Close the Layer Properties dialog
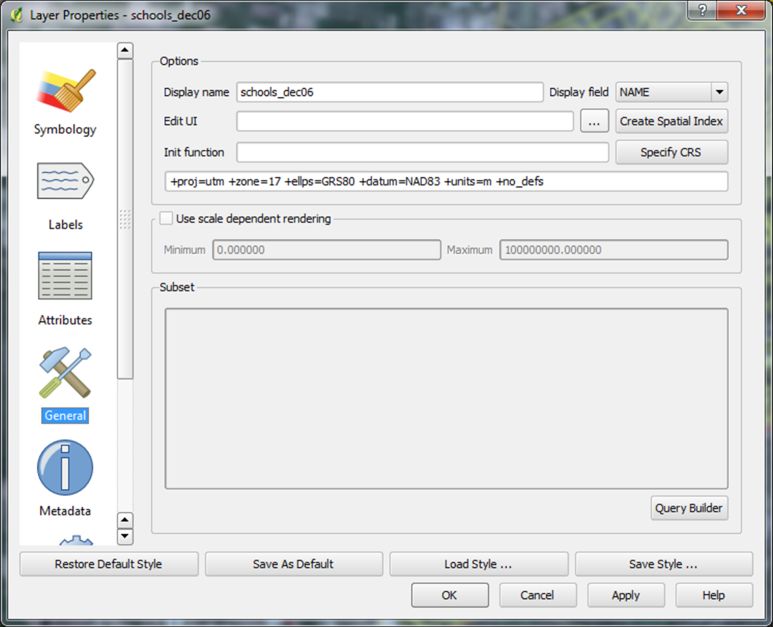This screenshot has width=773, height=627. tap(741, 10)
